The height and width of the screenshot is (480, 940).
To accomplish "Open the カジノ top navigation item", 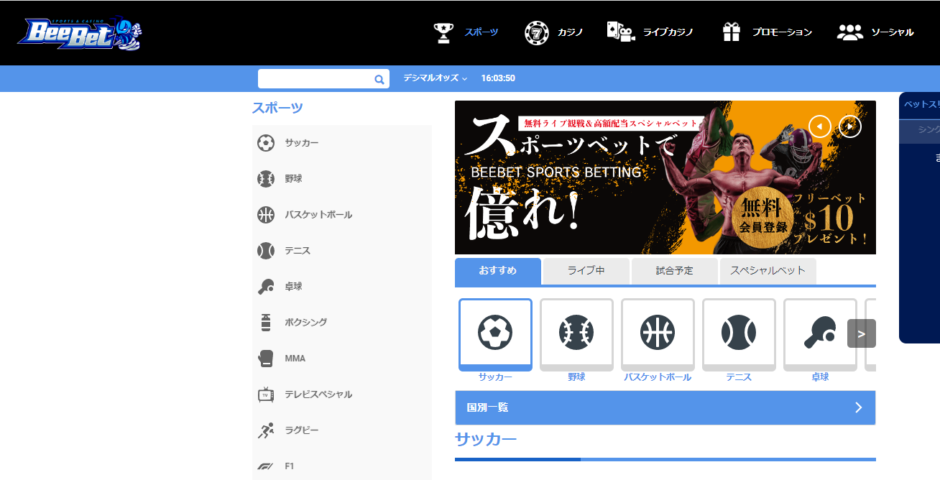I will pyautogui.click(x=570, y=32).
